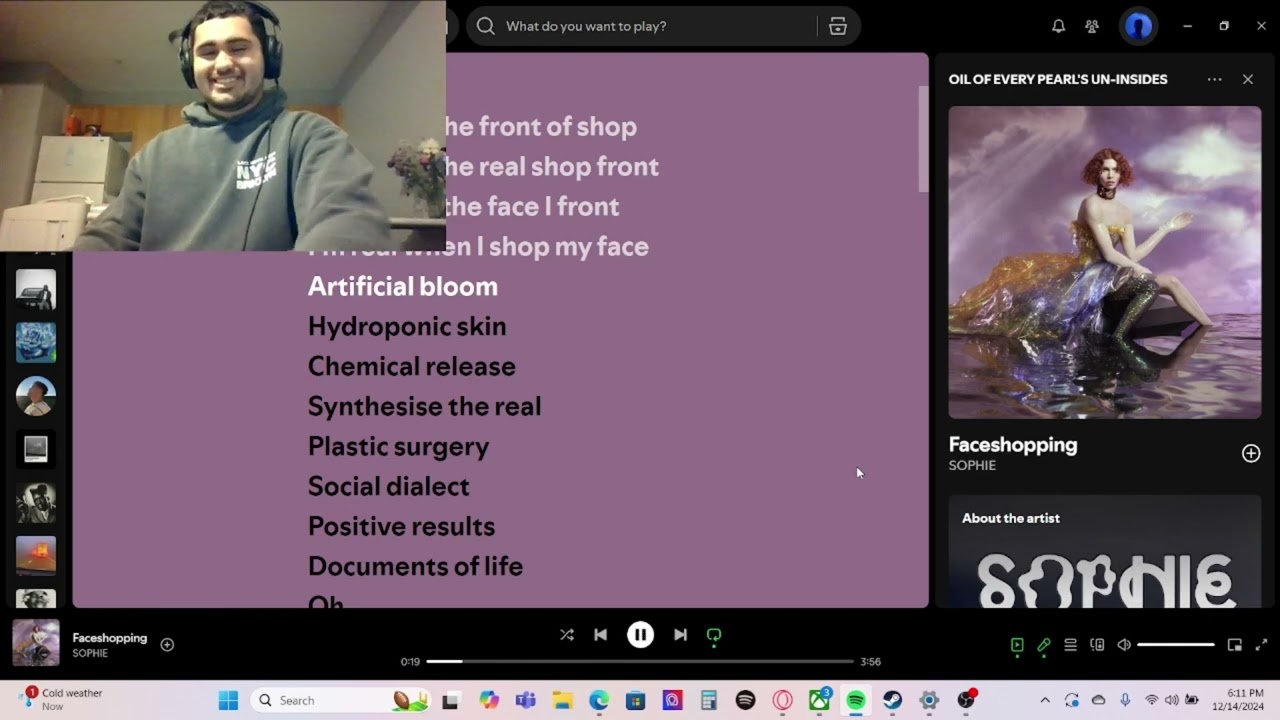Open the OneDrive cloud tray icon
1280x720 pixels.
(x=1098, y=700)
